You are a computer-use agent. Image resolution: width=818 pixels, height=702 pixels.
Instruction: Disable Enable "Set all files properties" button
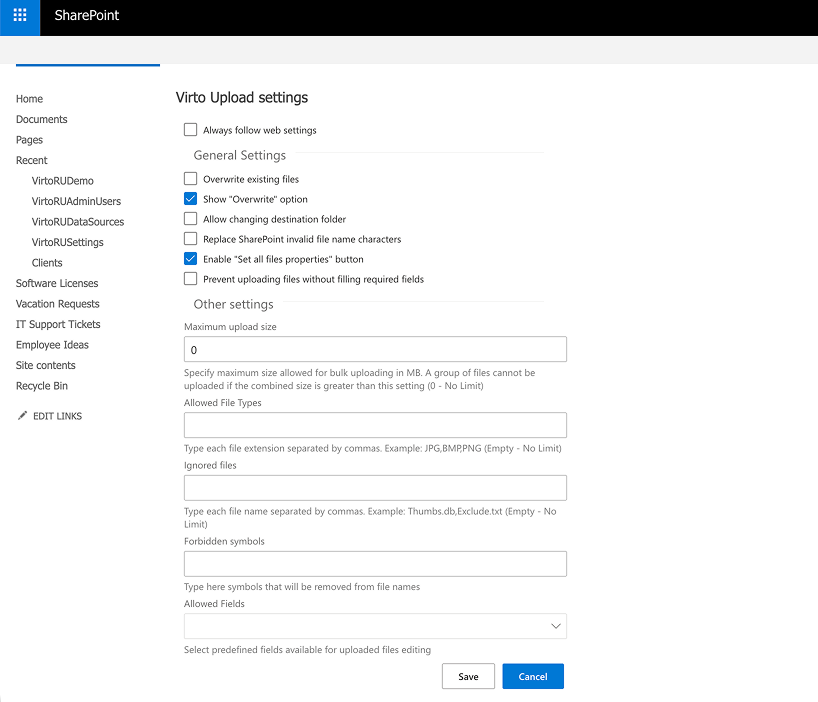(190, 259)
